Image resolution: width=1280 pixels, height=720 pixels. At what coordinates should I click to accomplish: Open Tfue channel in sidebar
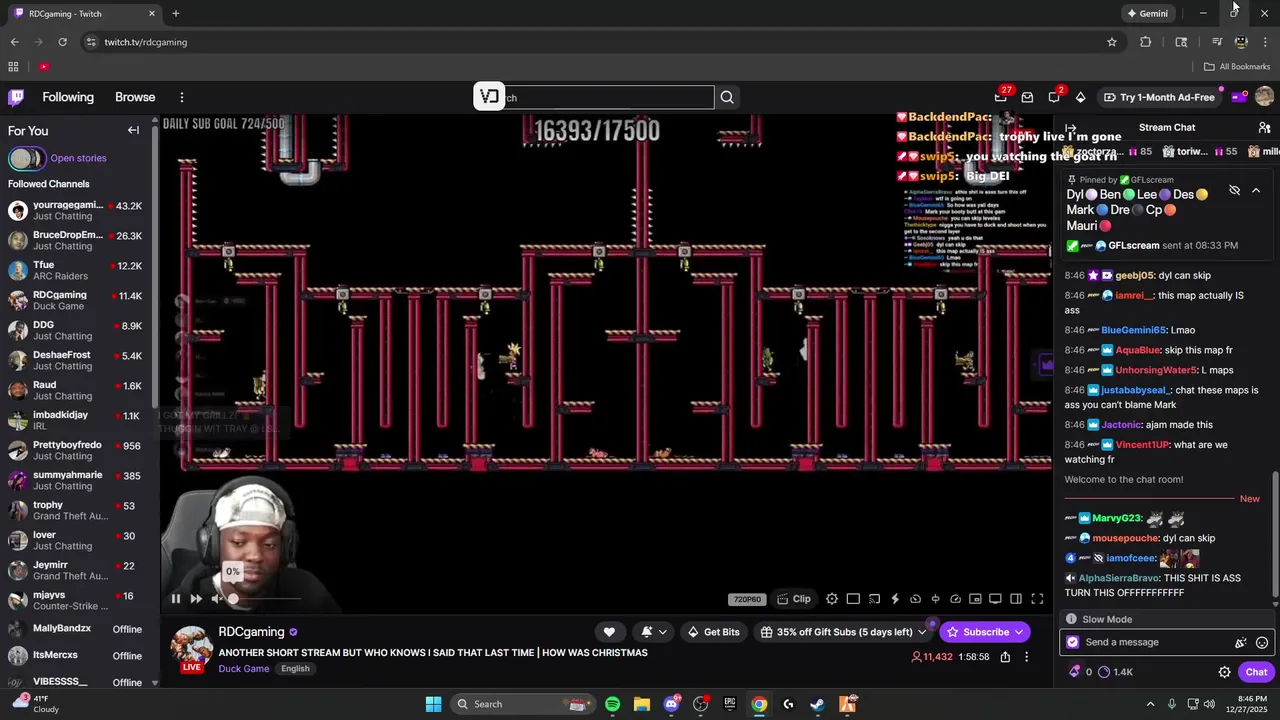coord(75,270)
